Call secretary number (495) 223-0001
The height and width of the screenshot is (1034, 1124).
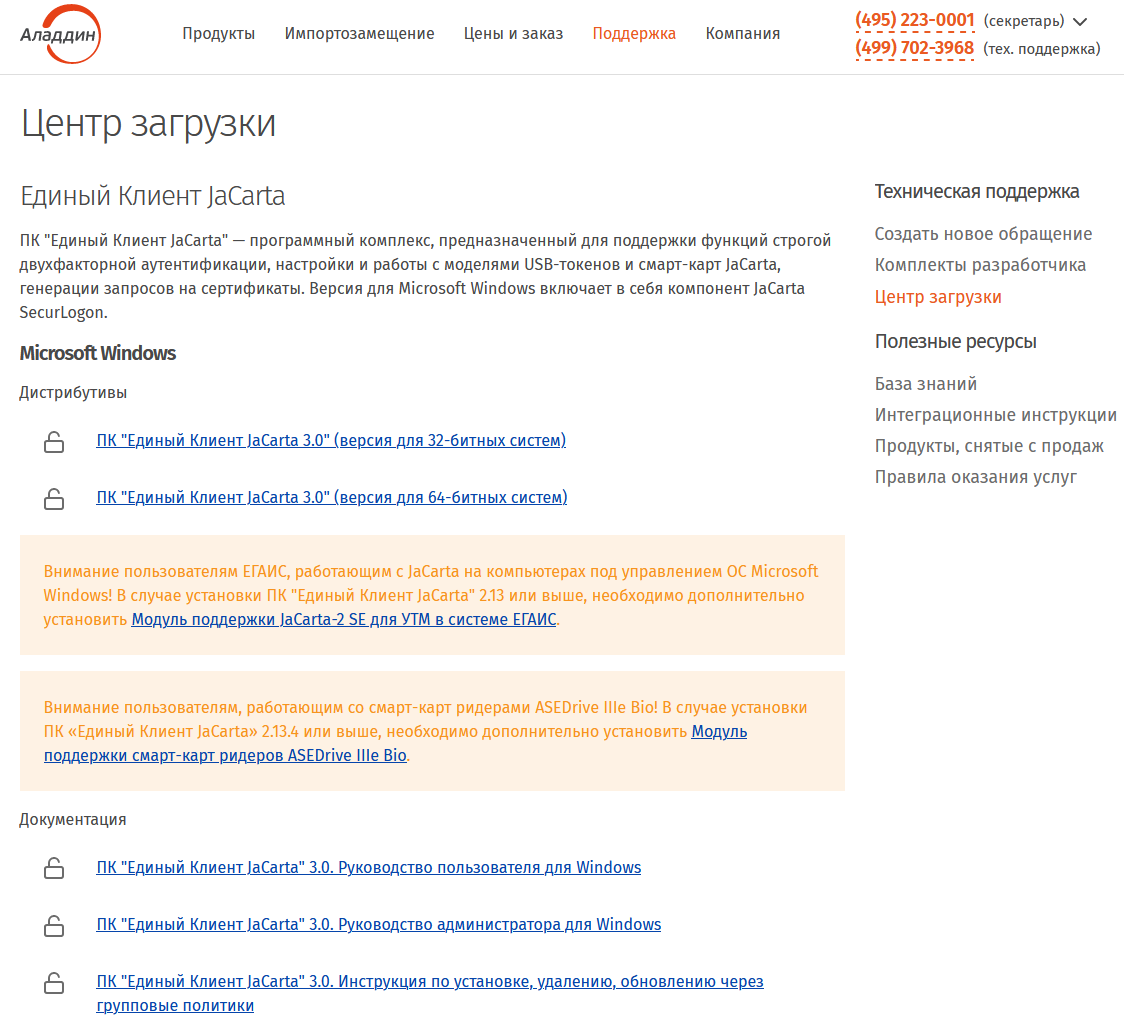[x=915, y=20]
